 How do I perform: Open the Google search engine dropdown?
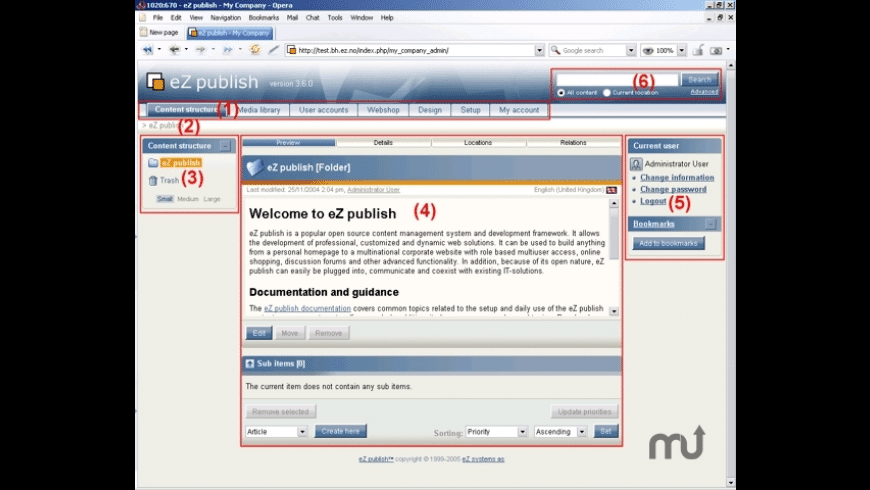[x=630, y=50]
